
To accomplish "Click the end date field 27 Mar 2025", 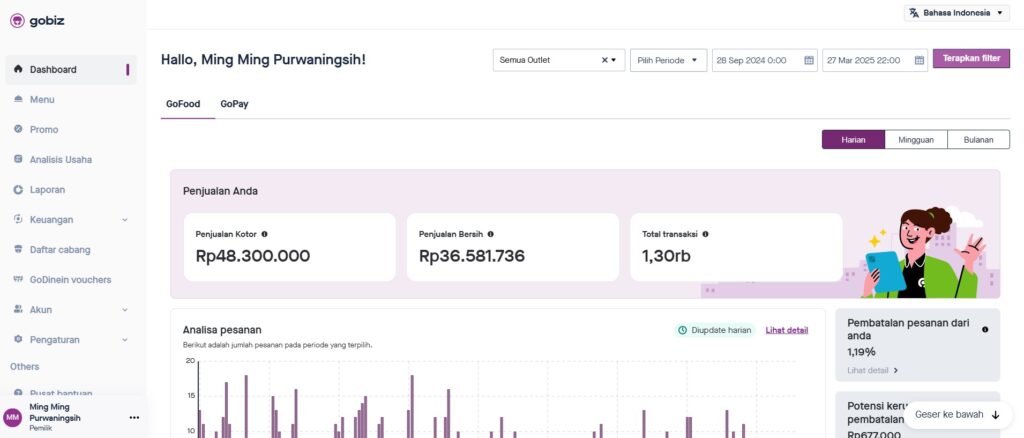I will click(x=874, y=60).
